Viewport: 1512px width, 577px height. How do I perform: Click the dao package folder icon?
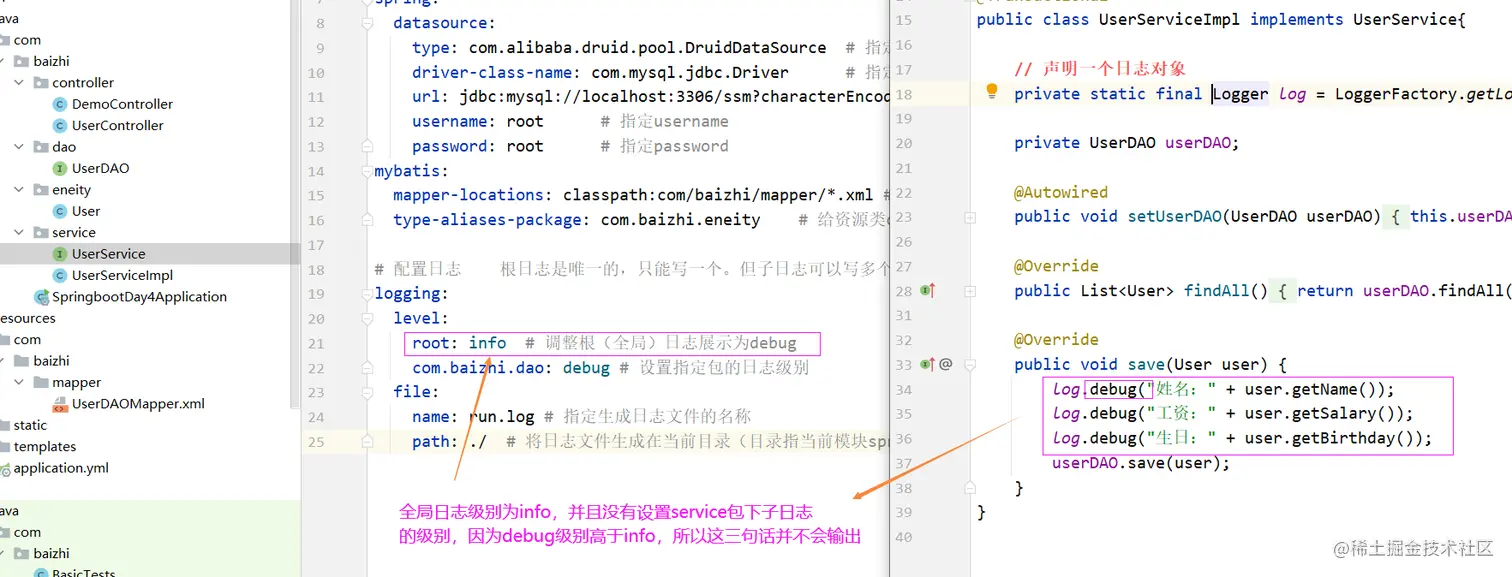[41, 147]
